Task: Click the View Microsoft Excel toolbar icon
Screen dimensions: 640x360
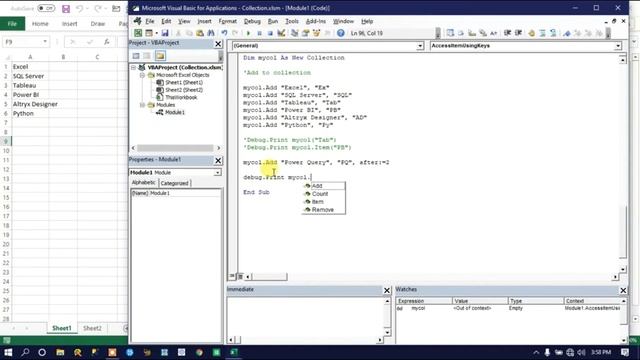Action: click(138, 33)
